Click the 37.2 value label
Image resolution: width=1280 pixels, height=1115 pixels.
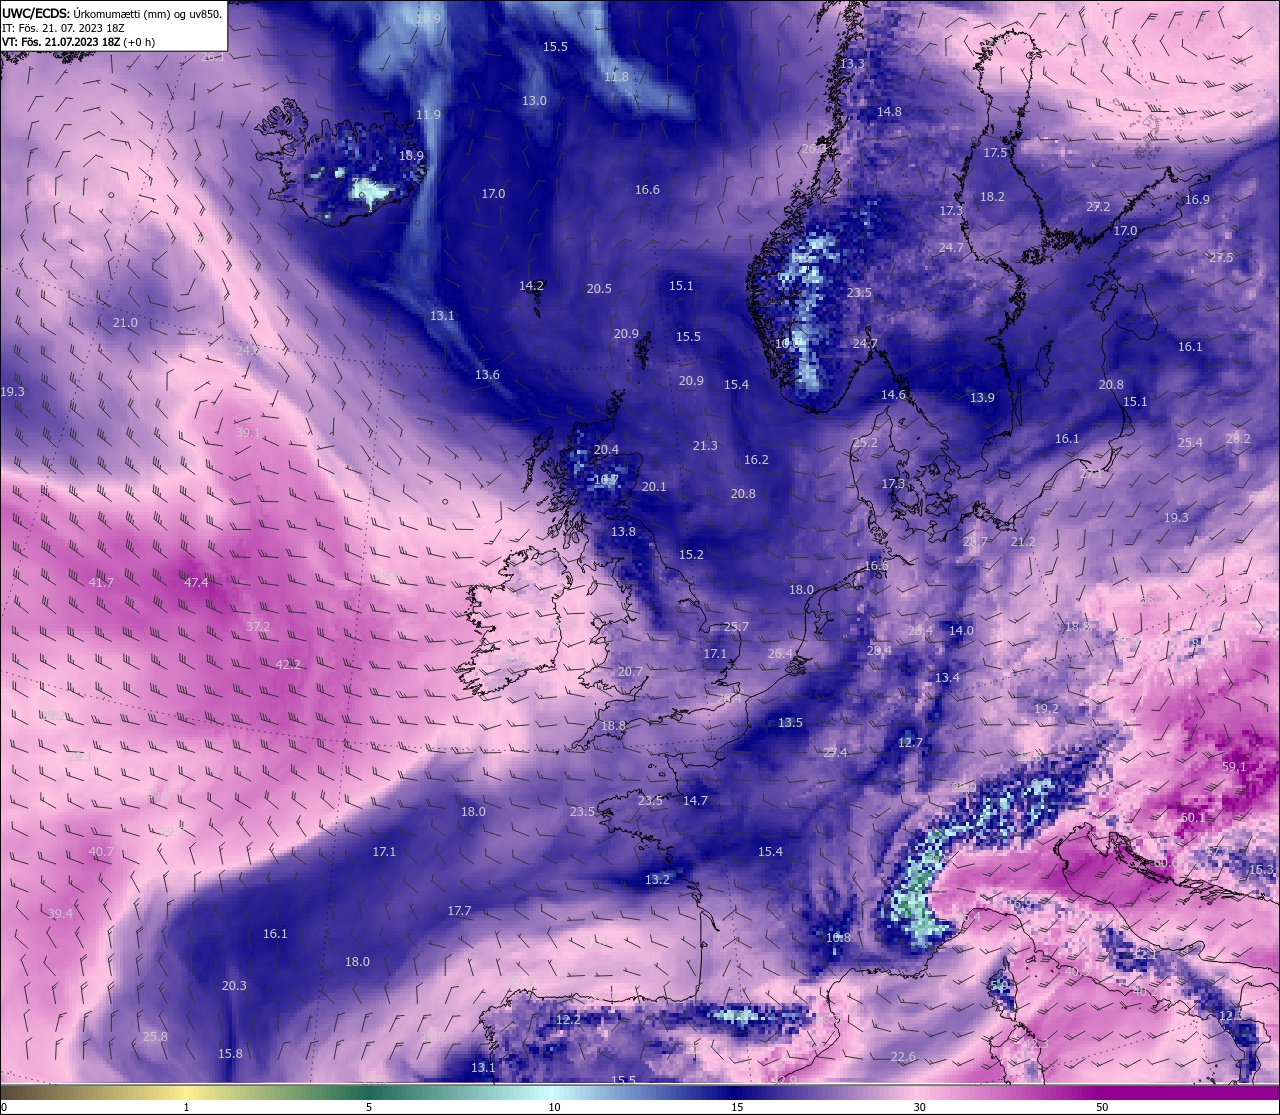[x=258, y=627]
